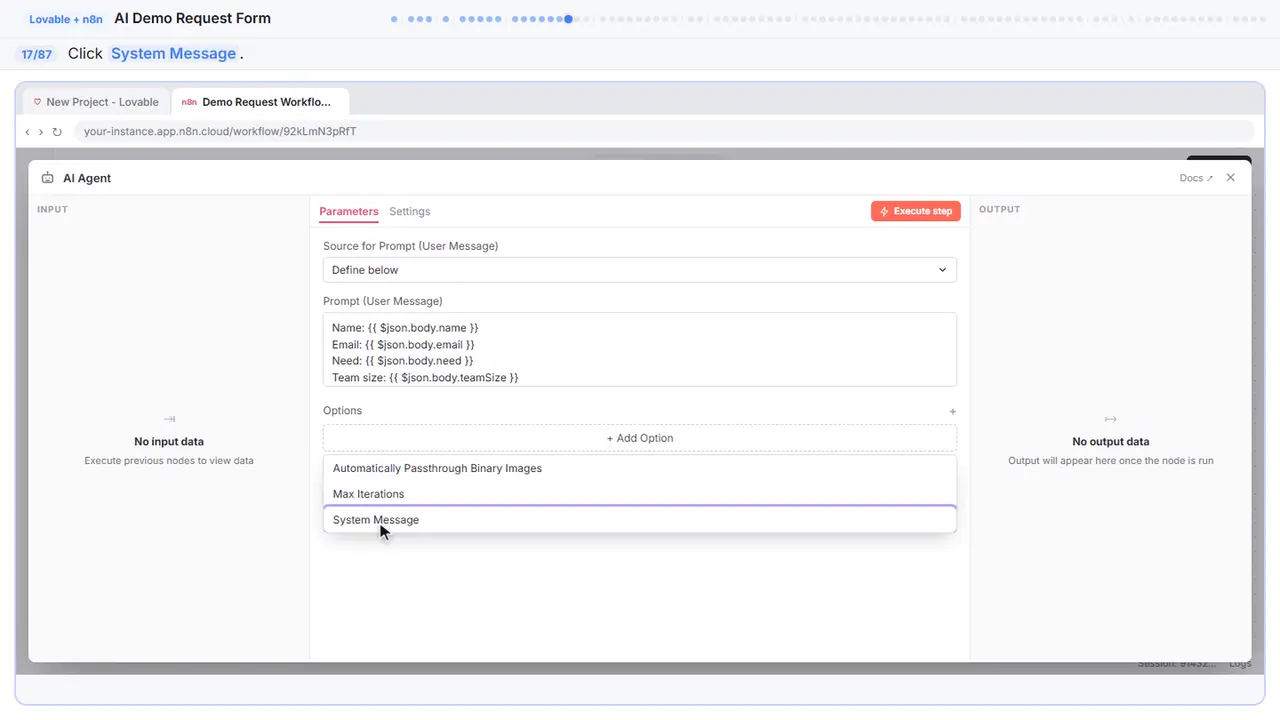Click the output arrow icon above No output data
This screenshot has height=720, width=1280.
(x=1110, y=419)
